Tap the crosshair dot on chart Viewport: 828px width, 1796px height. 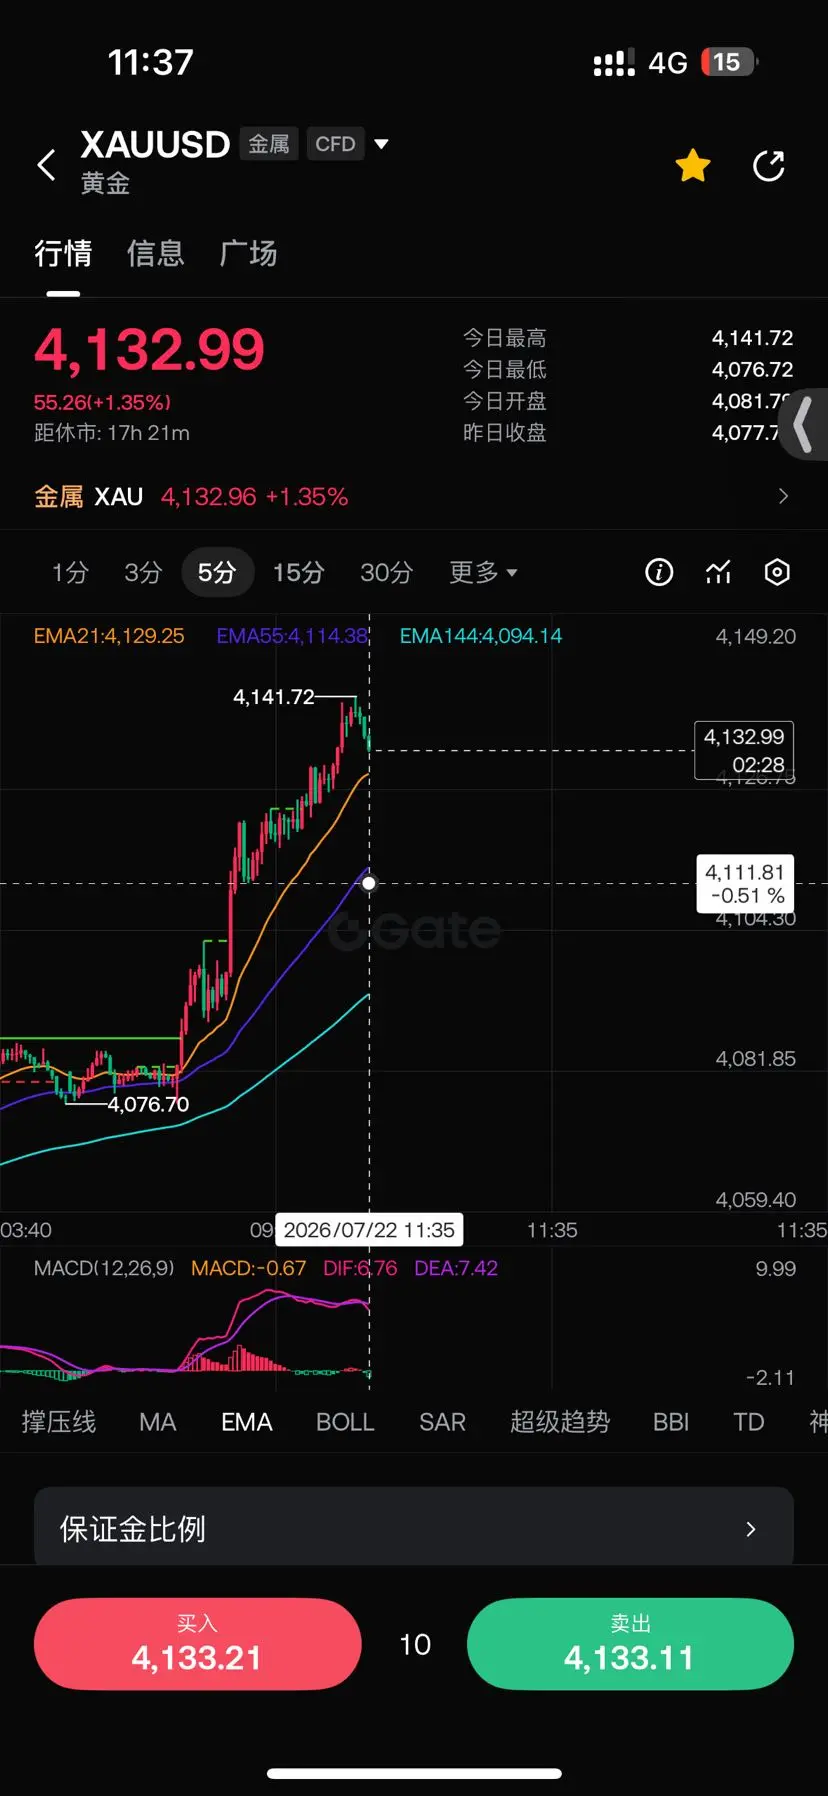[x=369, y=883]
